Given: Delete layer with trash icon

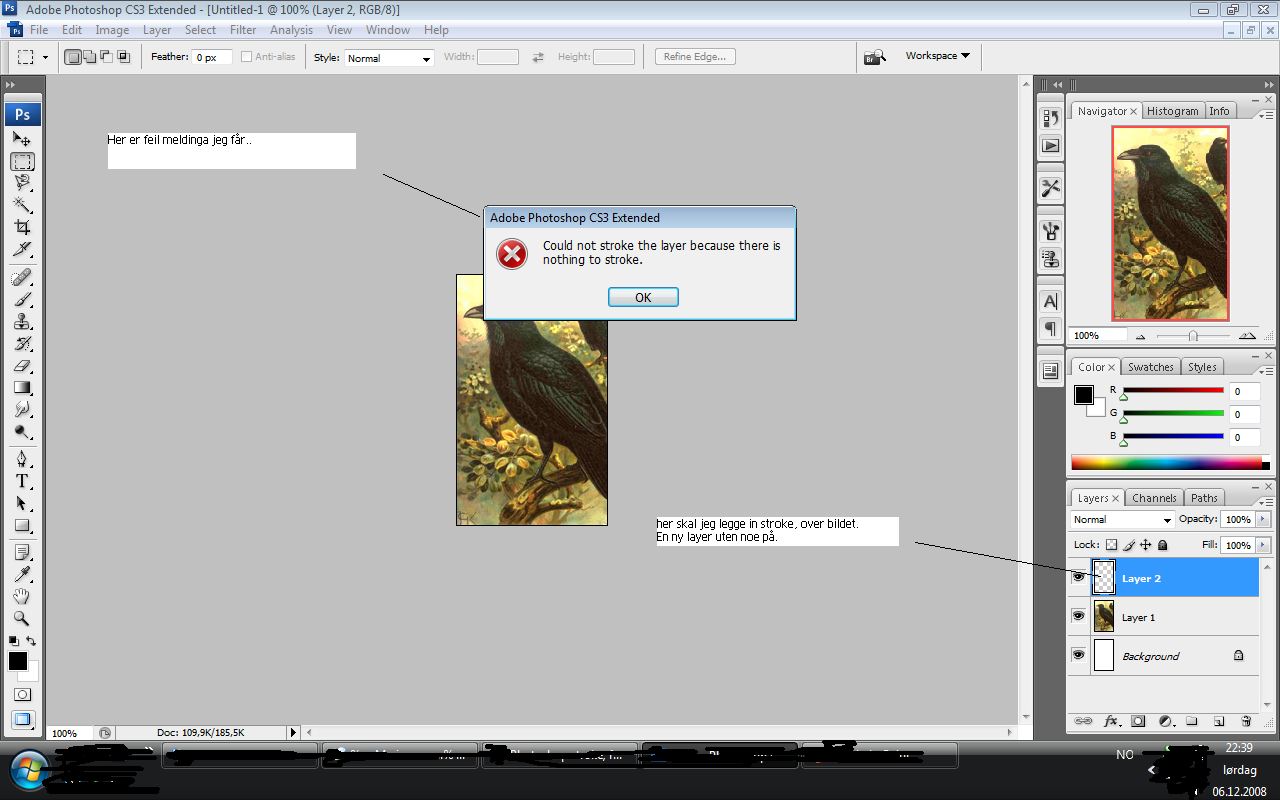Looking at the screenshot, I should [x=1246, y=721].
